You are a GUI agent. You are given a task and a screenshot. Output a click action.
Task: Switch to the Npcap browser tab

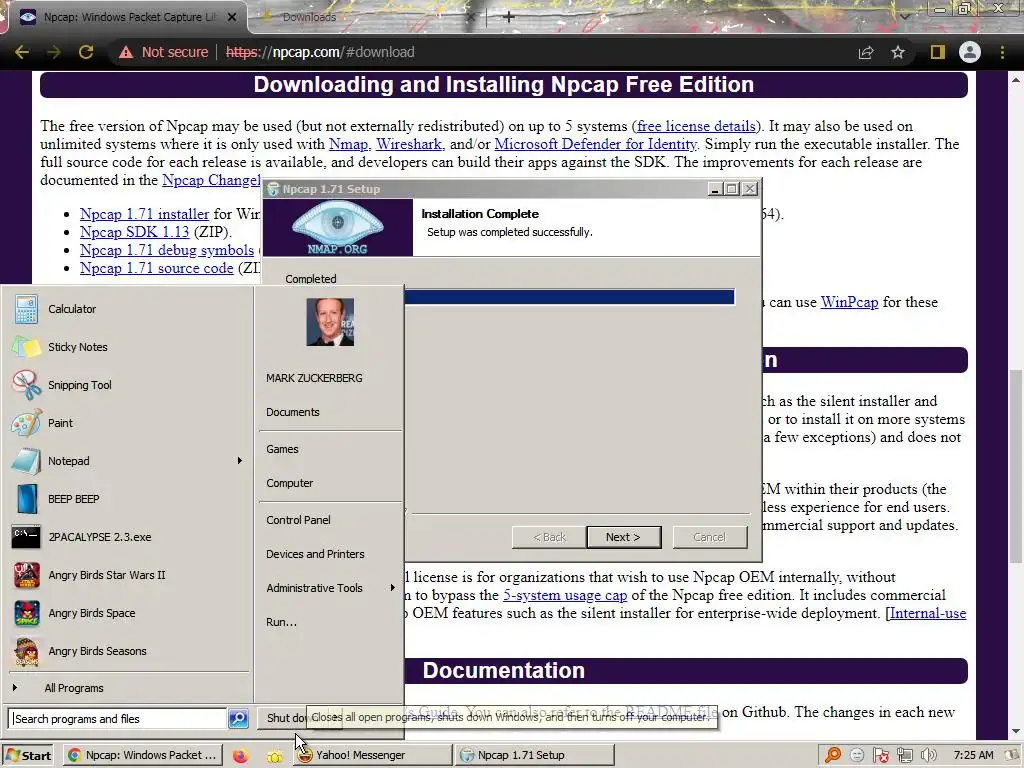click(x=127, y=17)
